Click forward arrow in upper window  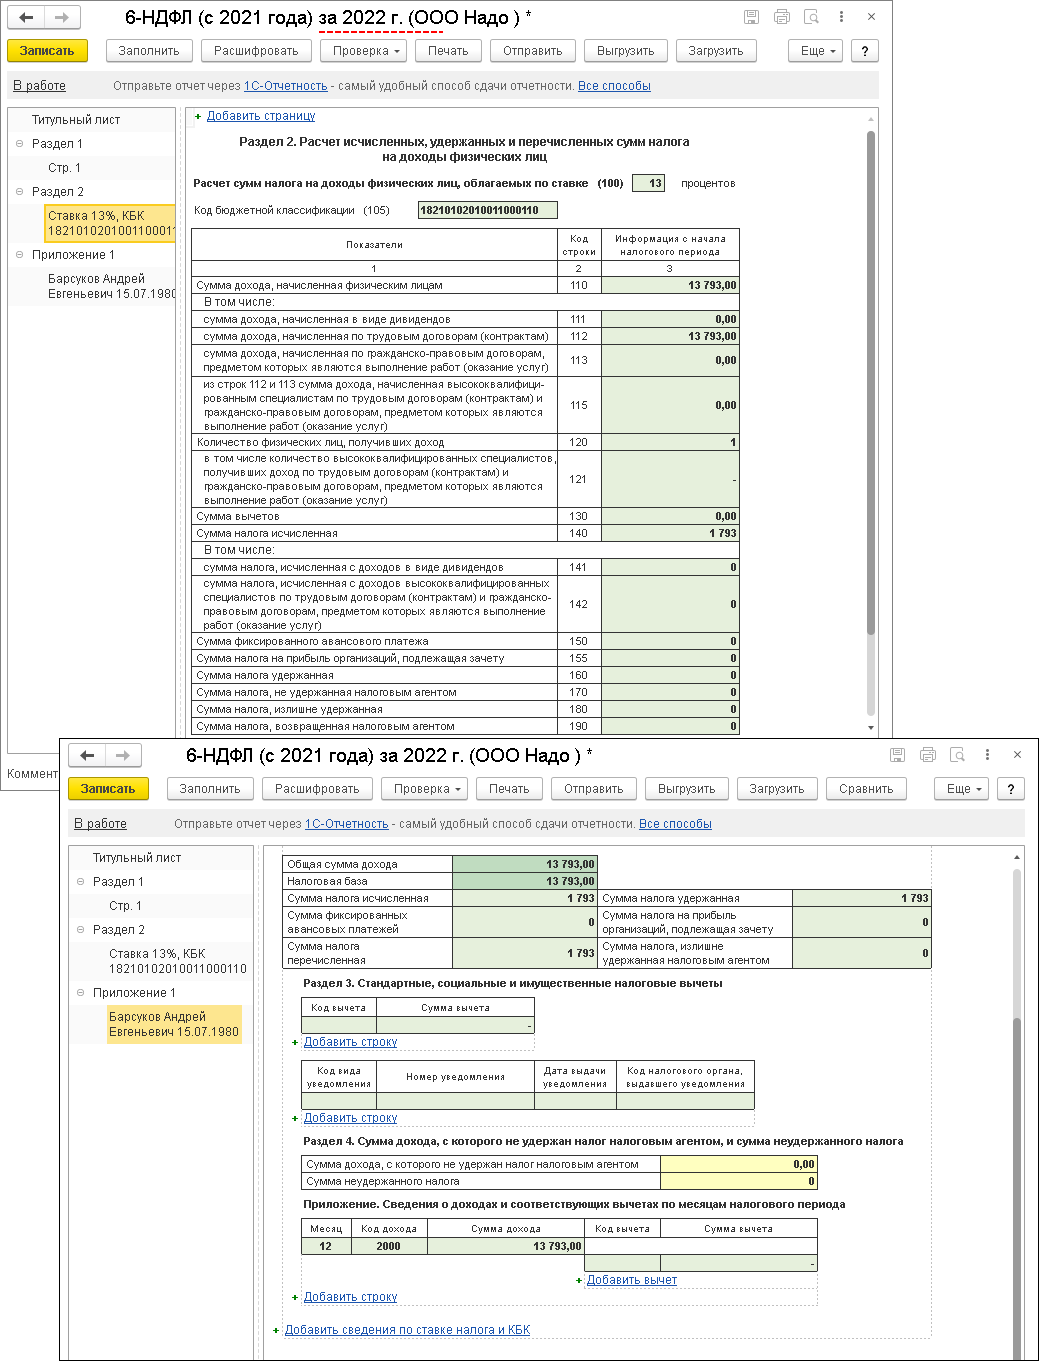[x=61, y=17]
